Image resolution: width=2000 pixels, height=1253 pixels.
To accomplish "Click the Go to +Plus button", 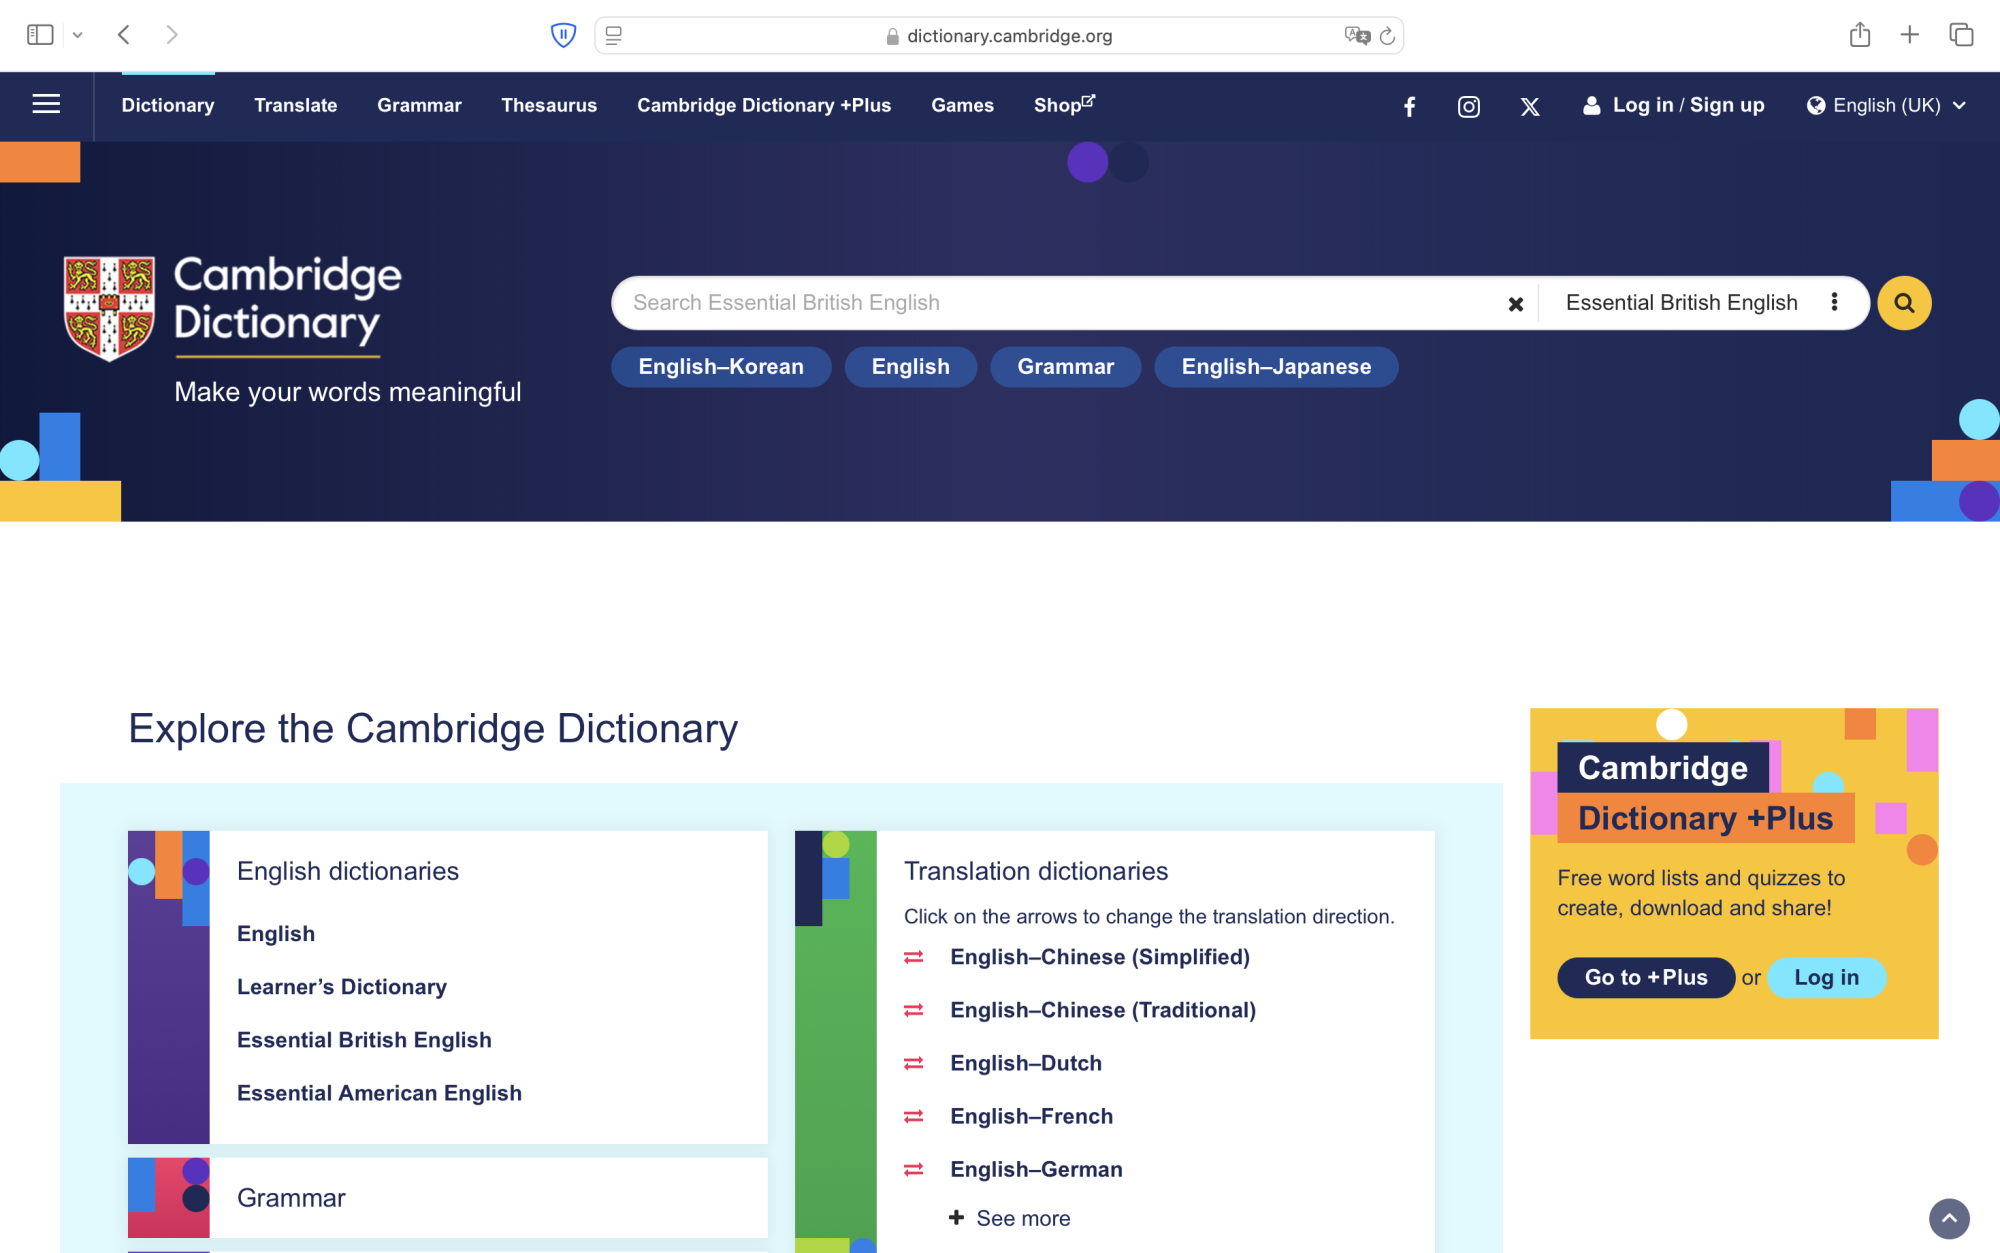I will 1646,977.
